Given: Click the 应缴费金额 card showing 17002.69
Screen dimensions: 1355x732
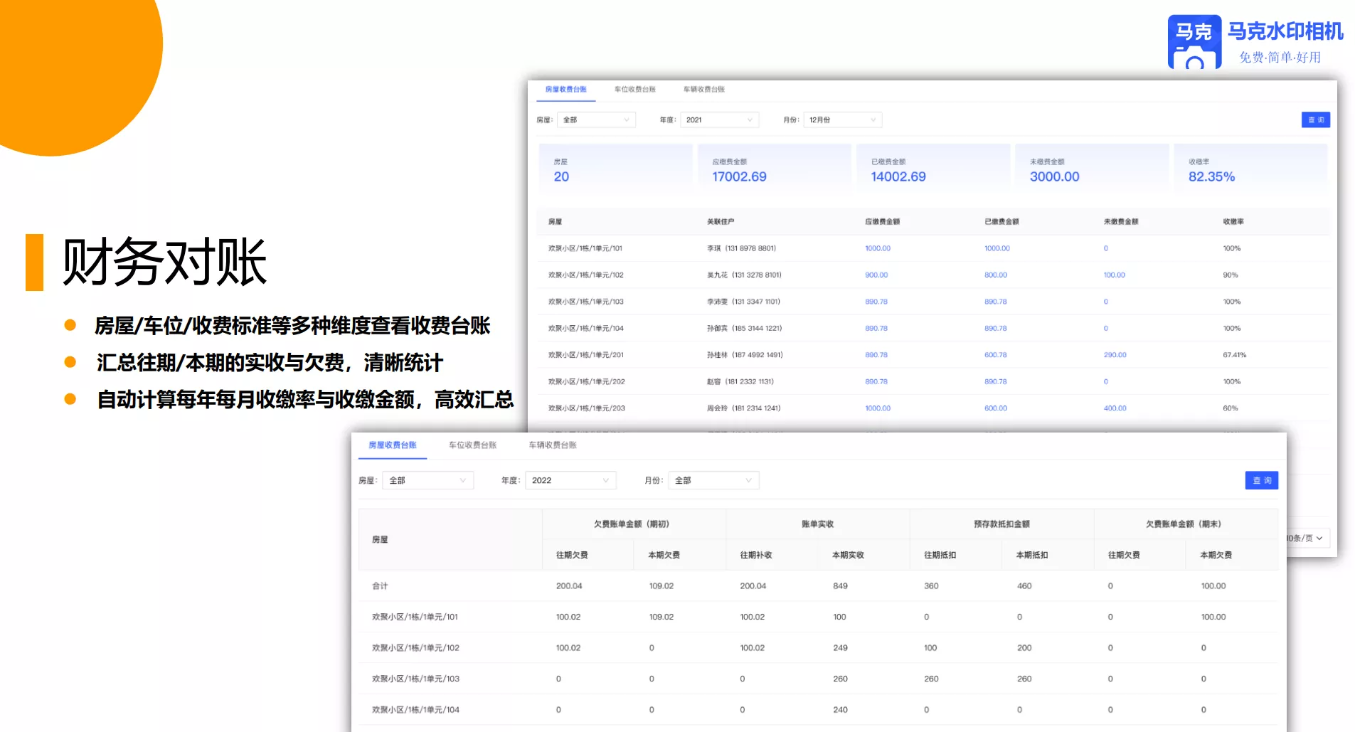Looking at the screenshot, I should coord(774,168).
